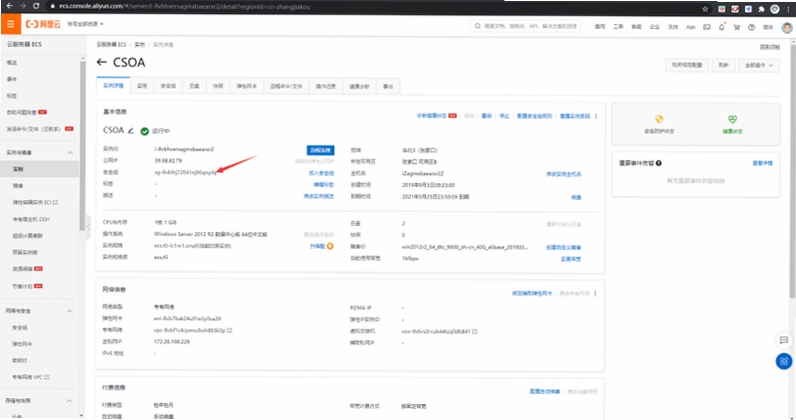Collapse the Storage & Snapshots sidebar section
This screenshot has width=796, height=420.
point(70,401)
